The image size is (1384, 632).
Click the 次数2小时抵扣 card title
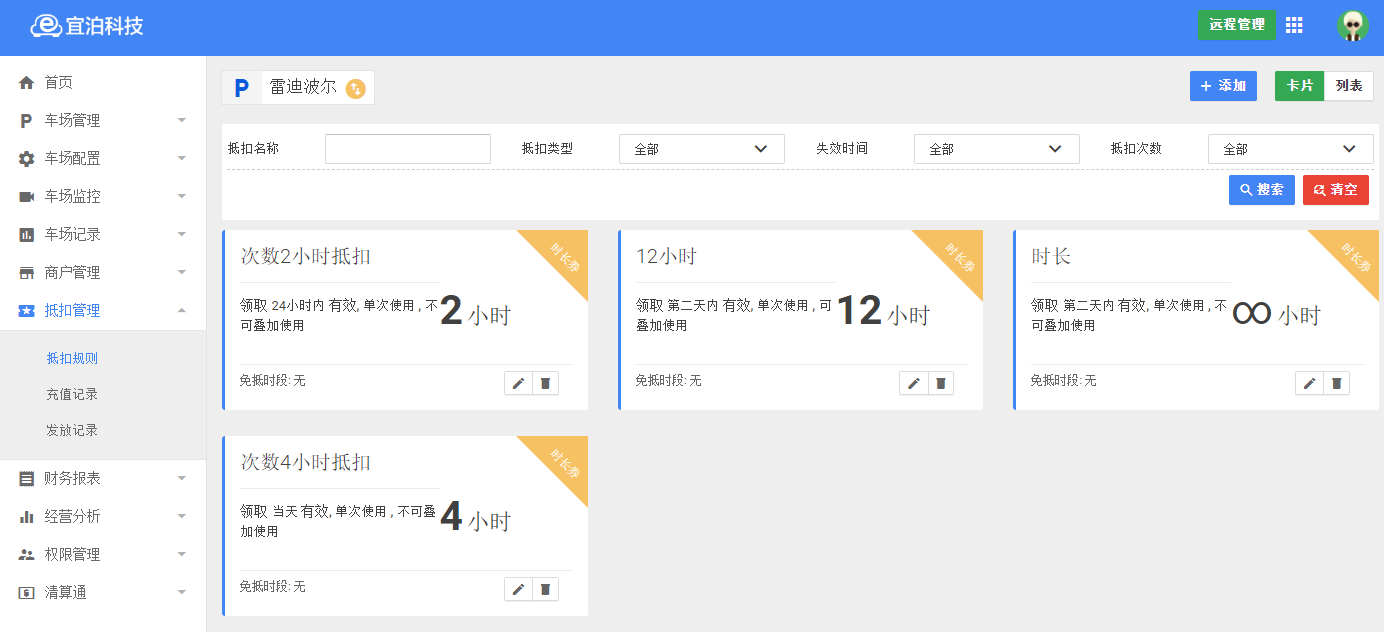pos(306,256)
